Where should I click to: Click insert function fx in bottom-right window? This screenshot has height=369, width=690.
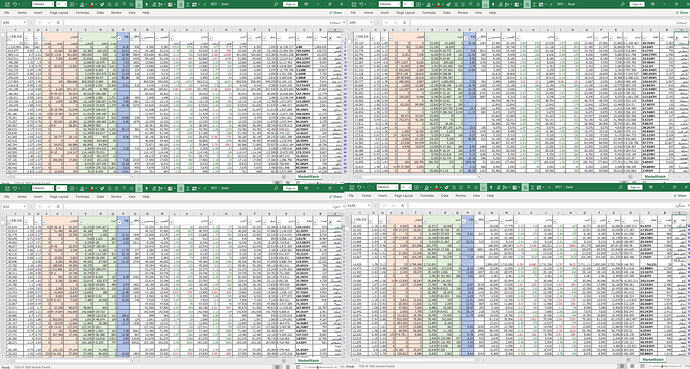point(403,205)
